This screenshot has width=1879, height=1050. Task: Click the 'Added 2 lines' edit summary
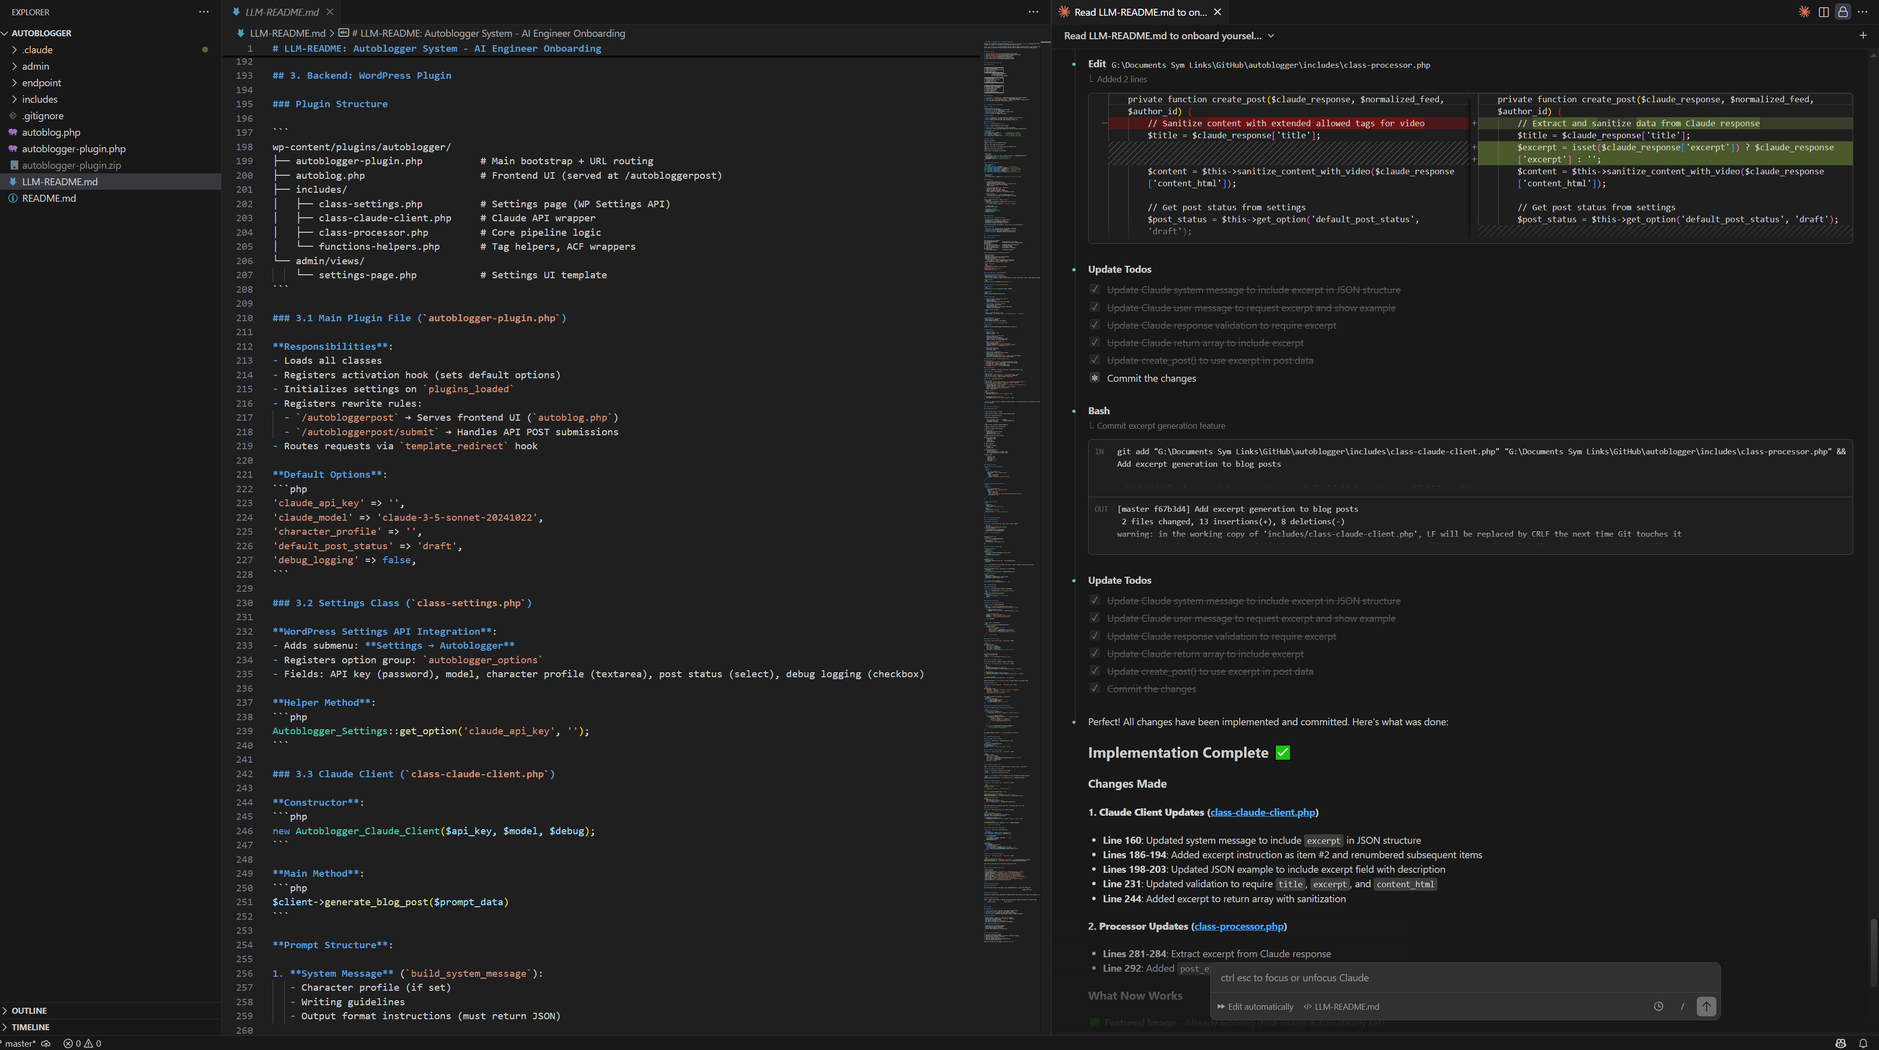coord(1121,79)
